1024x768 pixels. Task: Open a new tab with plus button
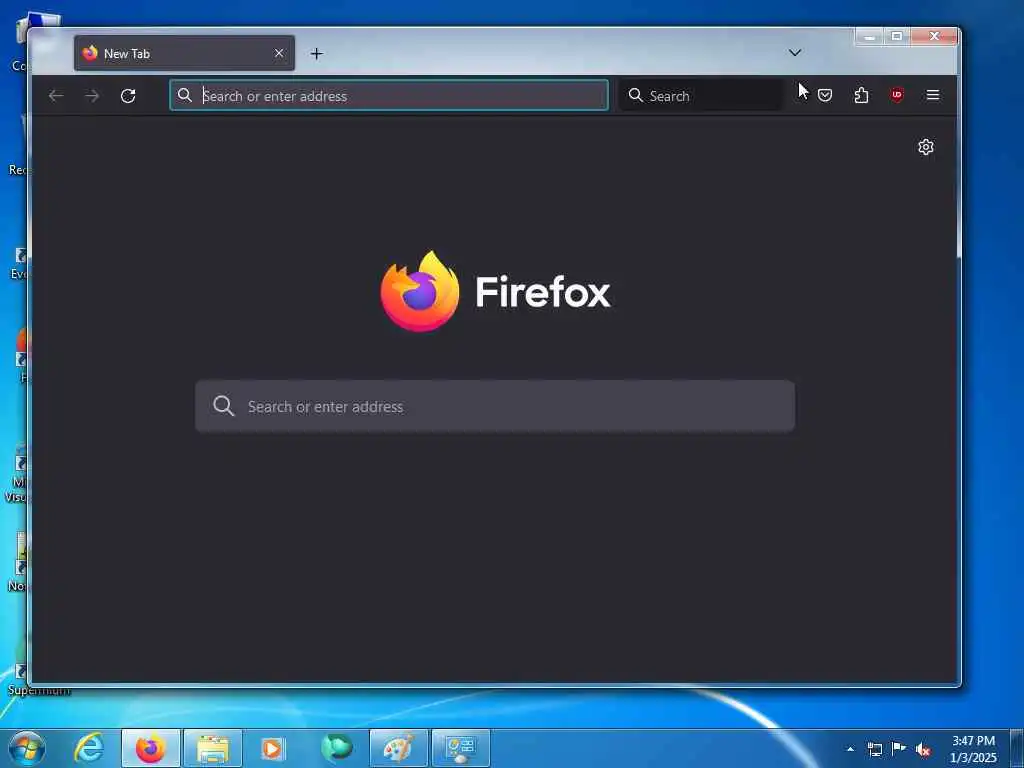point(317,54)
